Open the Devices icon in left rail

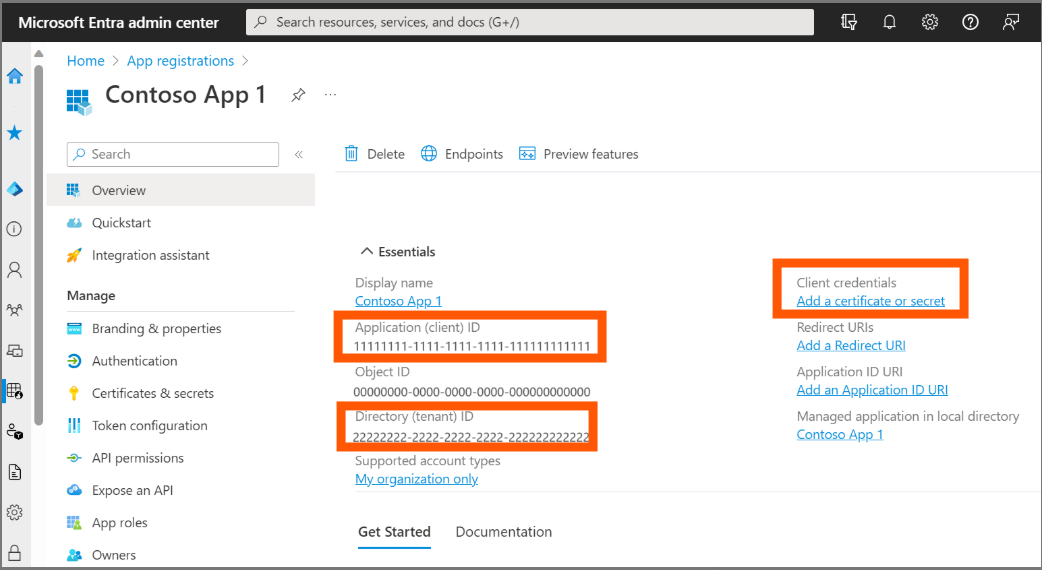(14, 350)
